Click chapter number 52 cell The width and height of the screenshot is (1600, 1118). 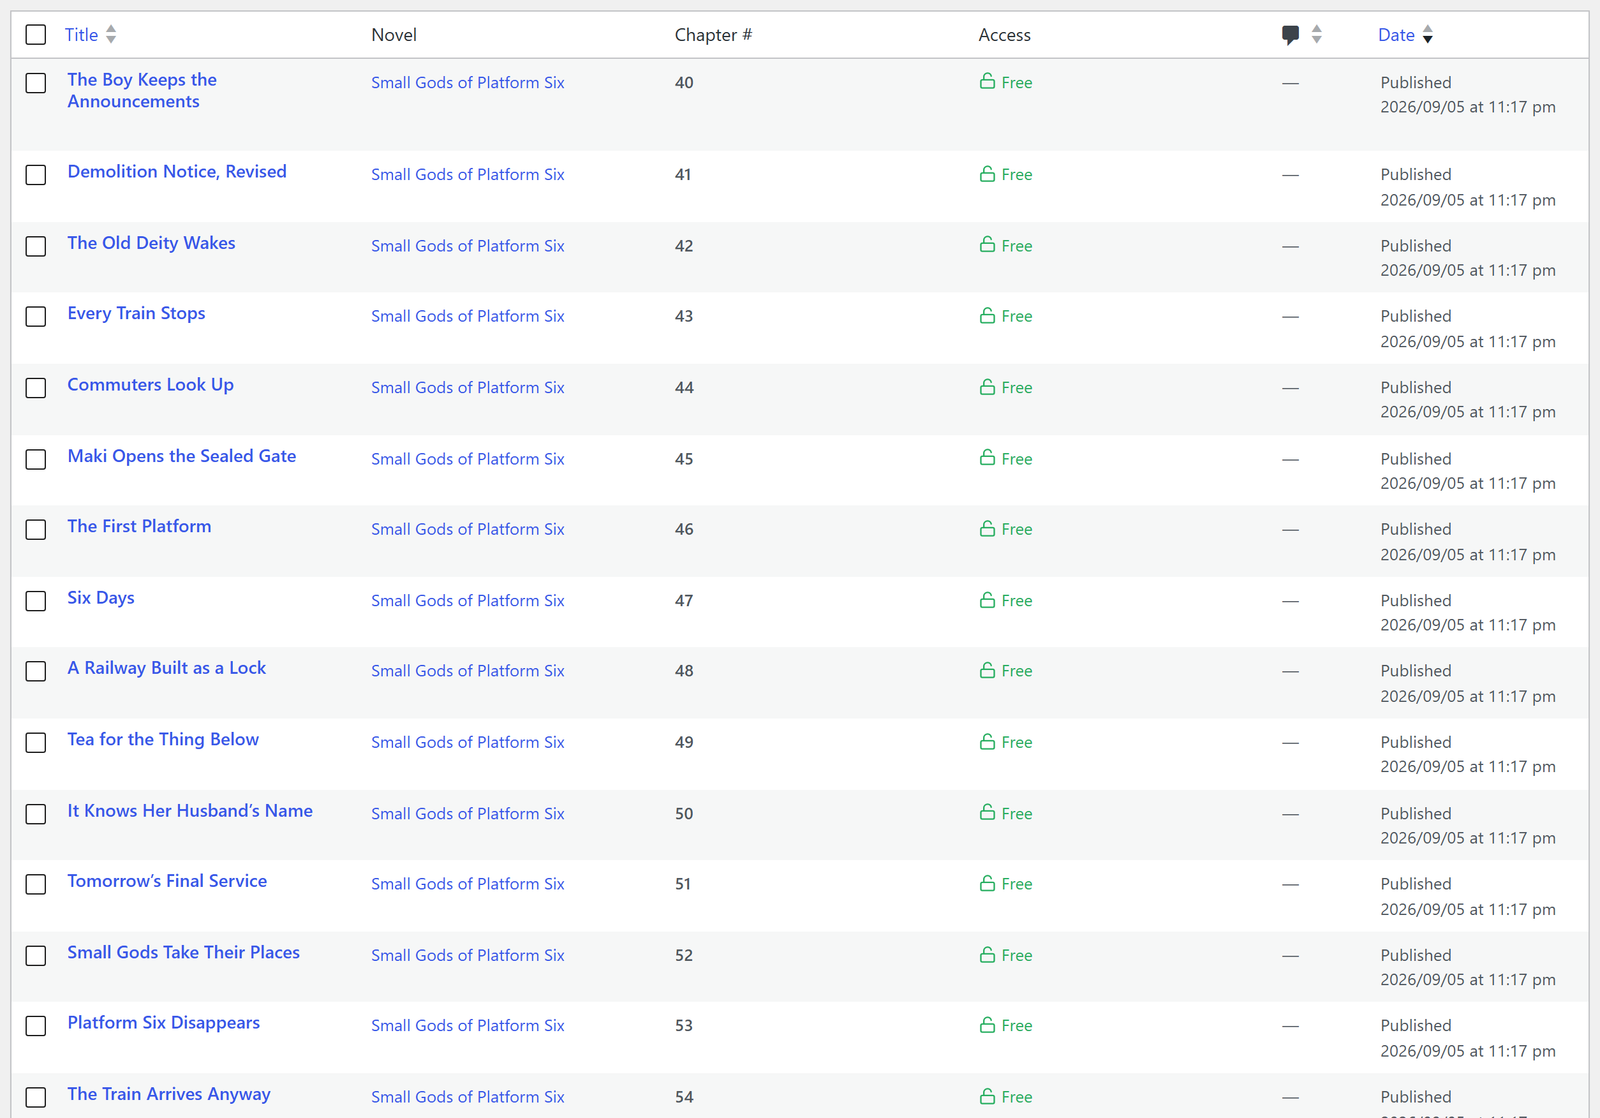[684, 955]
